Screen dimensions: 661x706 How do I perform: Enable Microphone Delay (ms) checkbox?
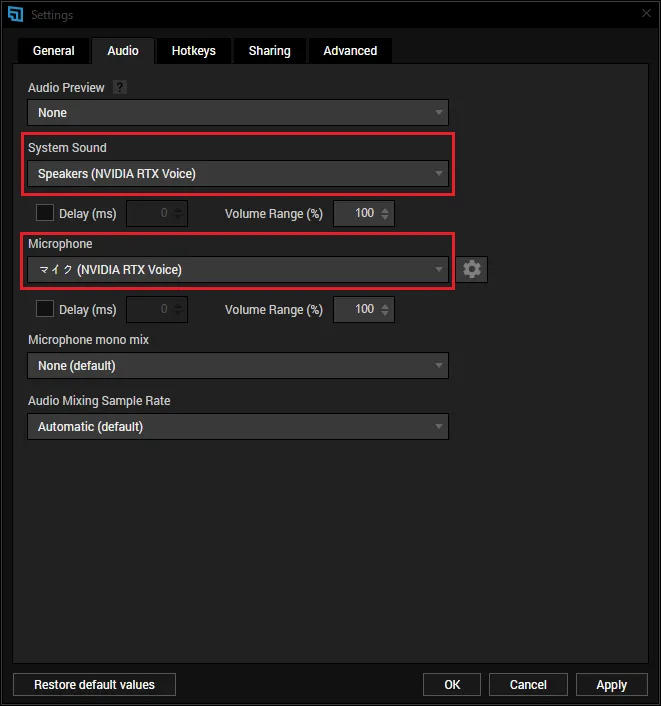tap(45, 309)
